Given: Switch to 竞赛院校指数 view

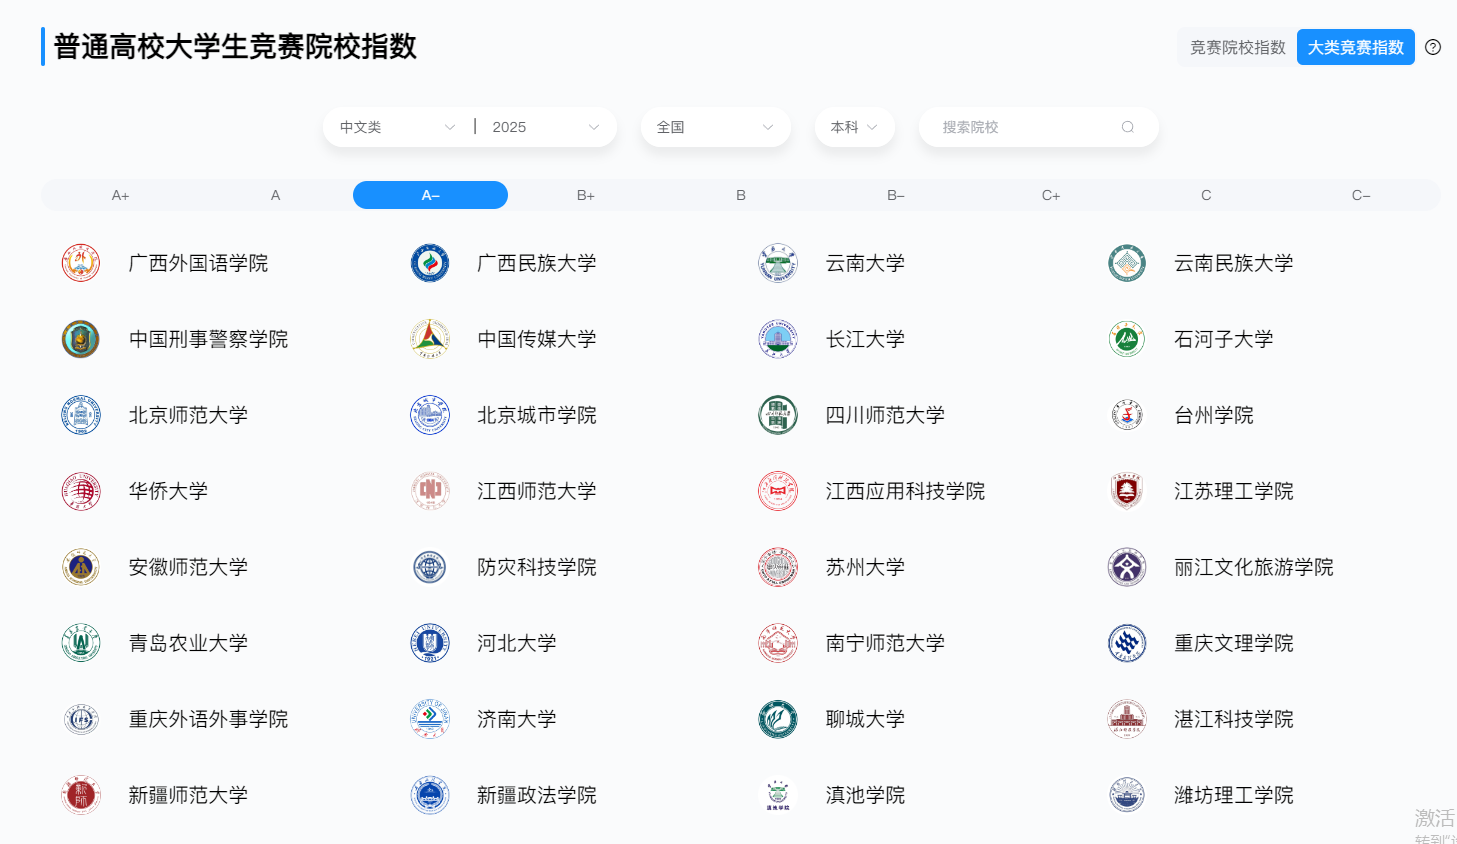Looking at the screenshot, I should [x=1237, y=47].
